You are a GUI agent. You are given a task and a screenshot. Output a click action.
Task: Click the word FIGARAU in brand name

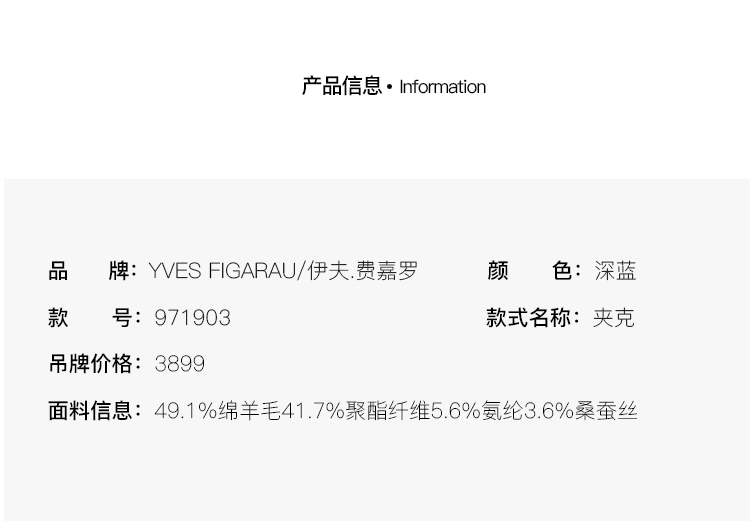[x=252, y=271]
